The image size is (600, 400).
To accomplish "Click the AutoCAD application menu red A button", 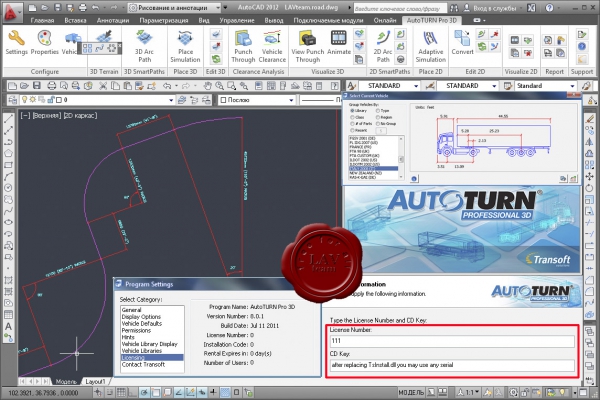I will [11, 11].
